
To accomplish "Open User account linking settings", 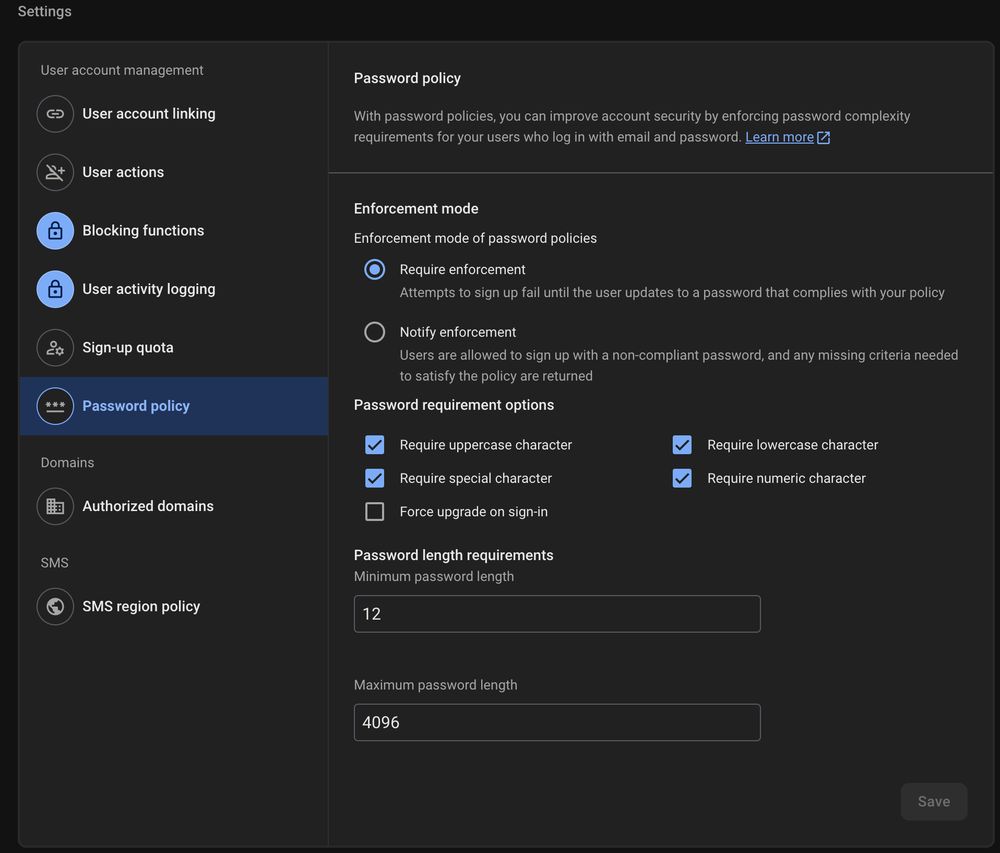I will click(x=173, y=113).
